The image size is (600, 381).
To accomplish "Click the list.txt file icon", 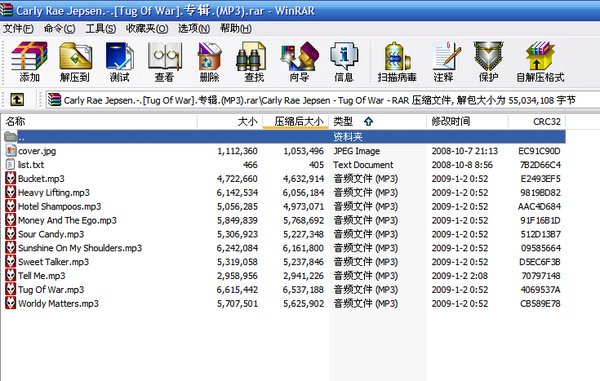I will point(11,164).
